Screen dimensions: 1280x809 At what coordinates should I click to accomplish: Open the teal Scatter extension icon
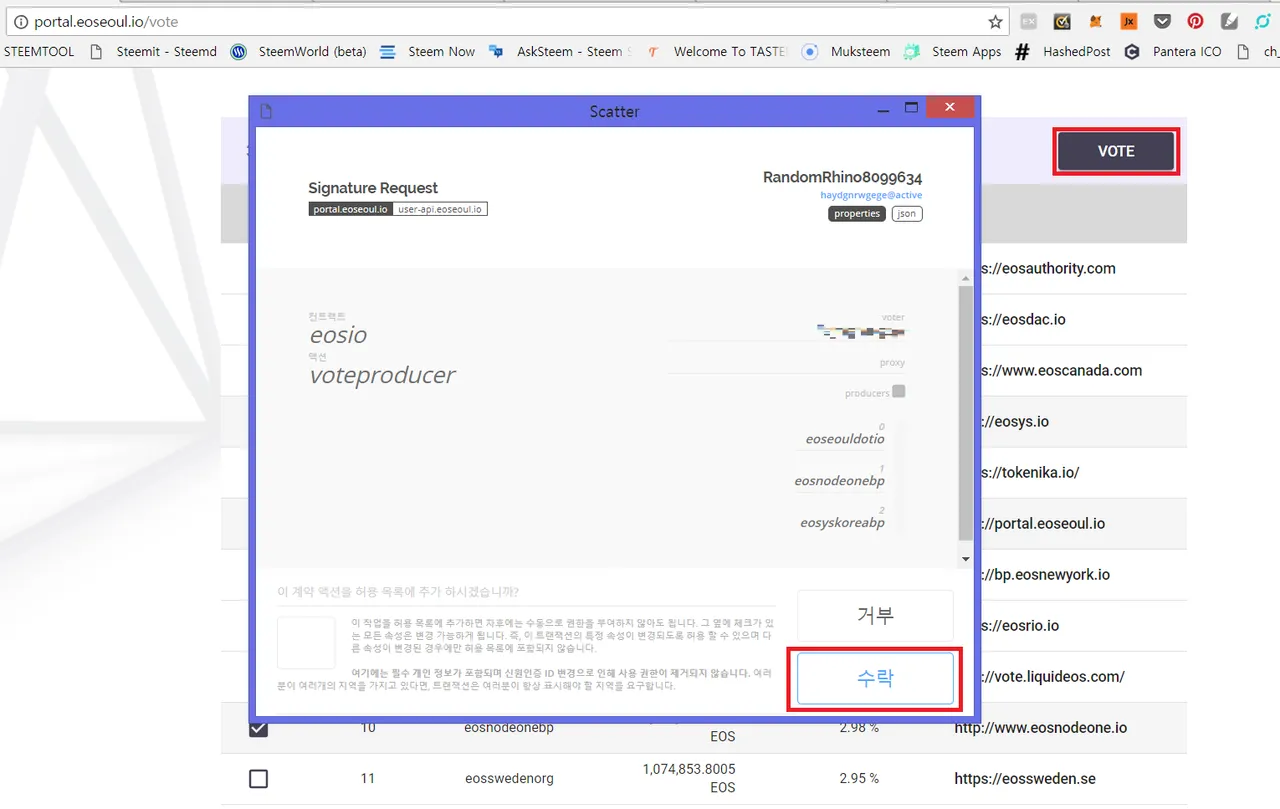(1262, 21)
